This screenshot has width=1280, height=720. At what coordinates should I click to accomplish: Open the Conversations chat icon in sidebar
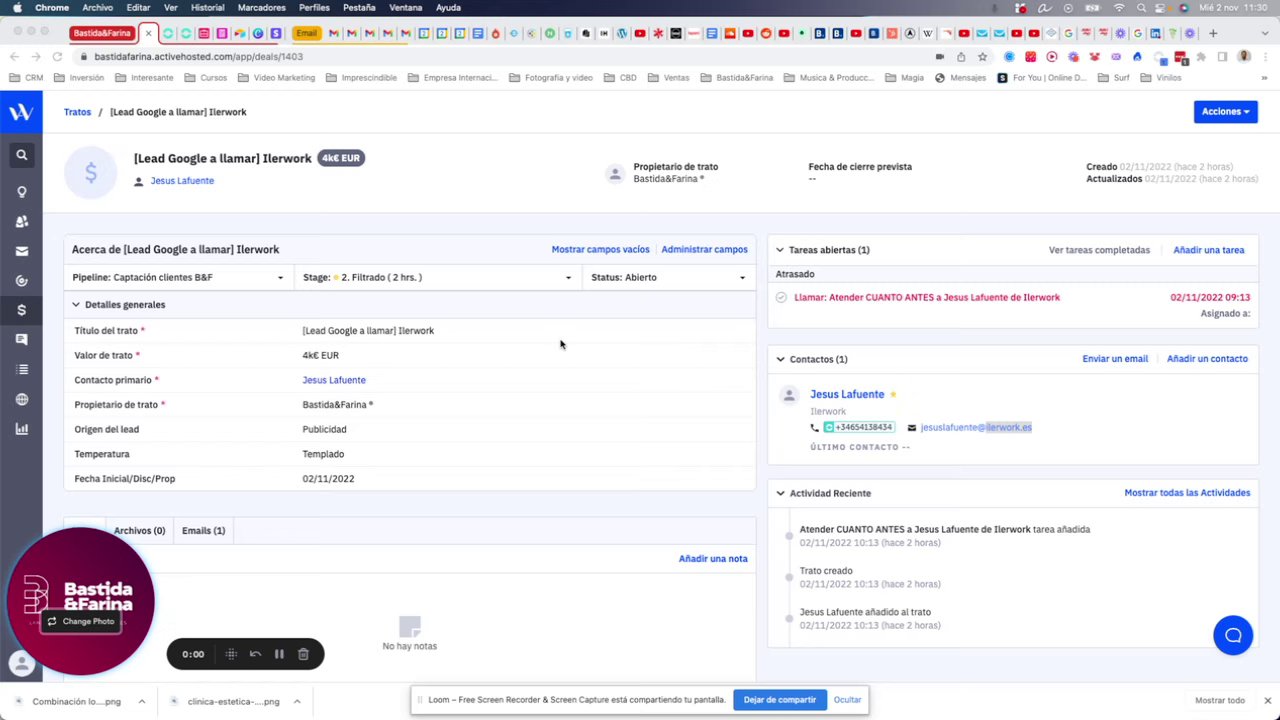tap(21, 340)
